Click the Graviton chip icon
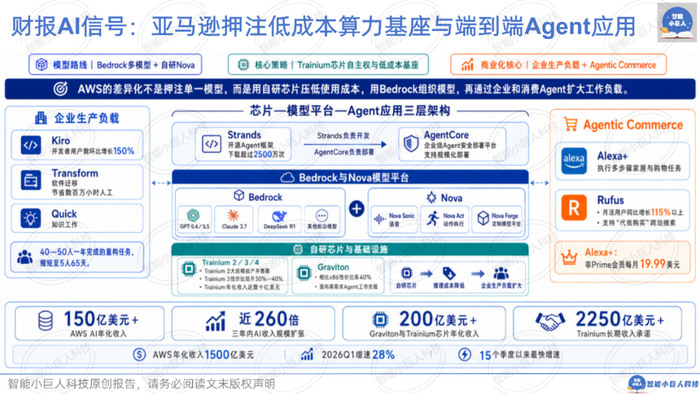The image size is (700, 394). [304, 272]
